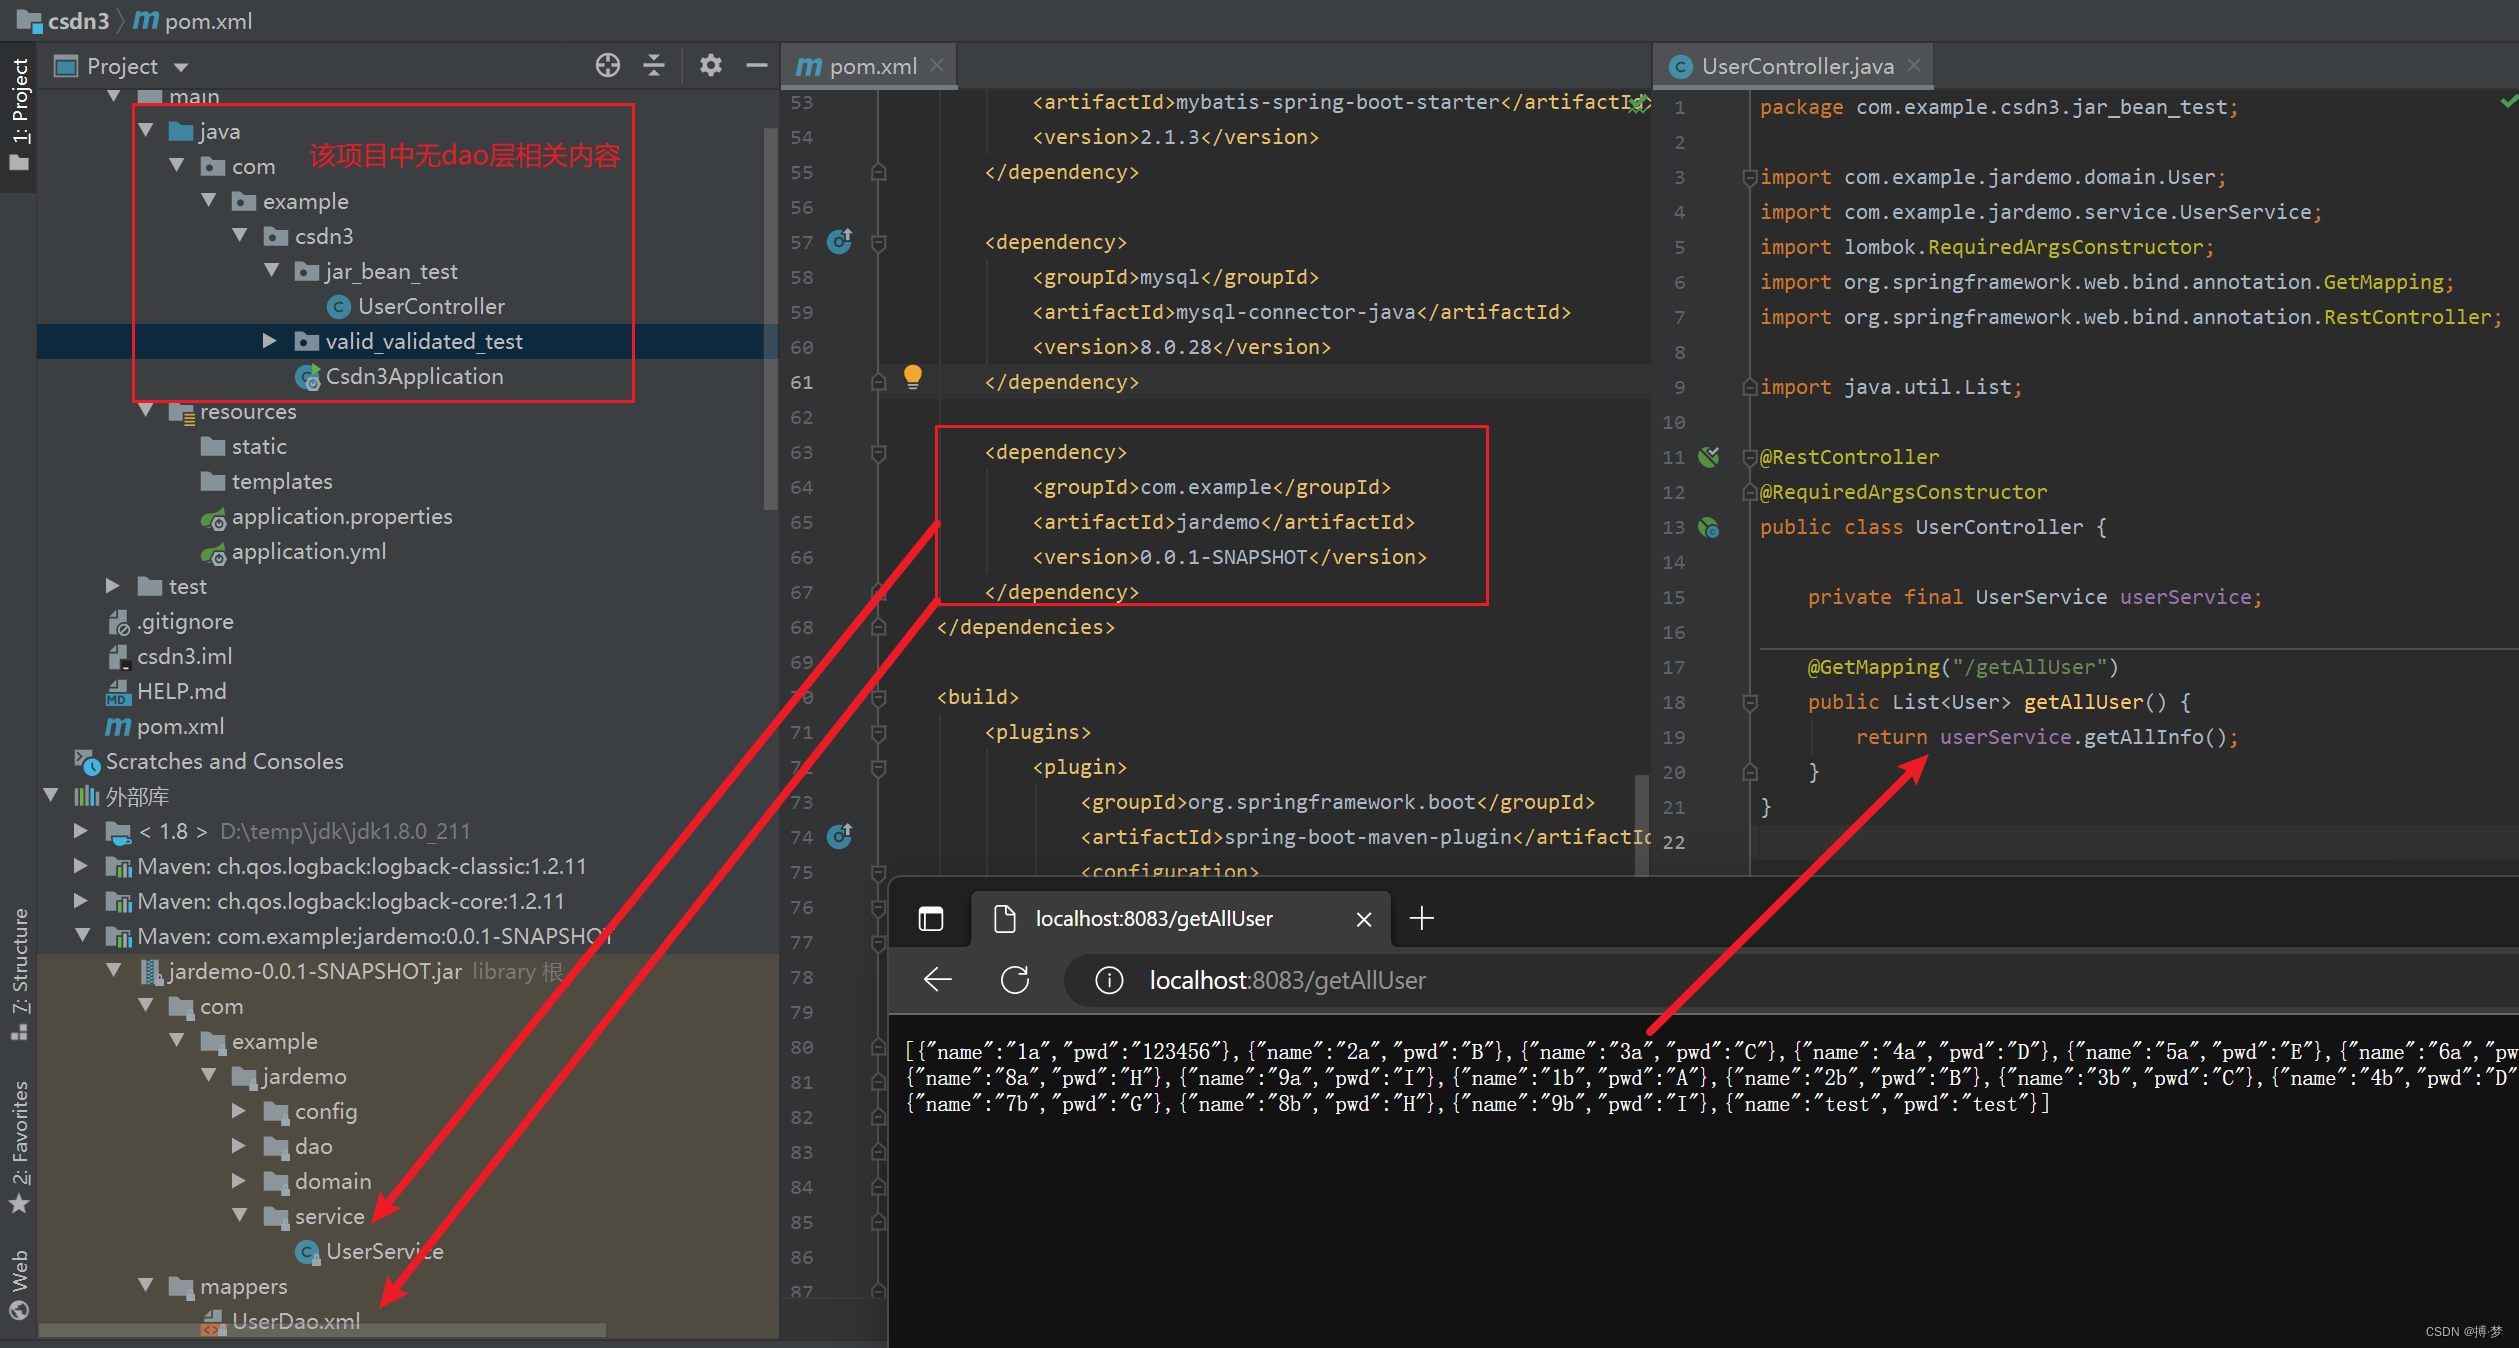Open the 1: Project side tool window

[19, 115]
